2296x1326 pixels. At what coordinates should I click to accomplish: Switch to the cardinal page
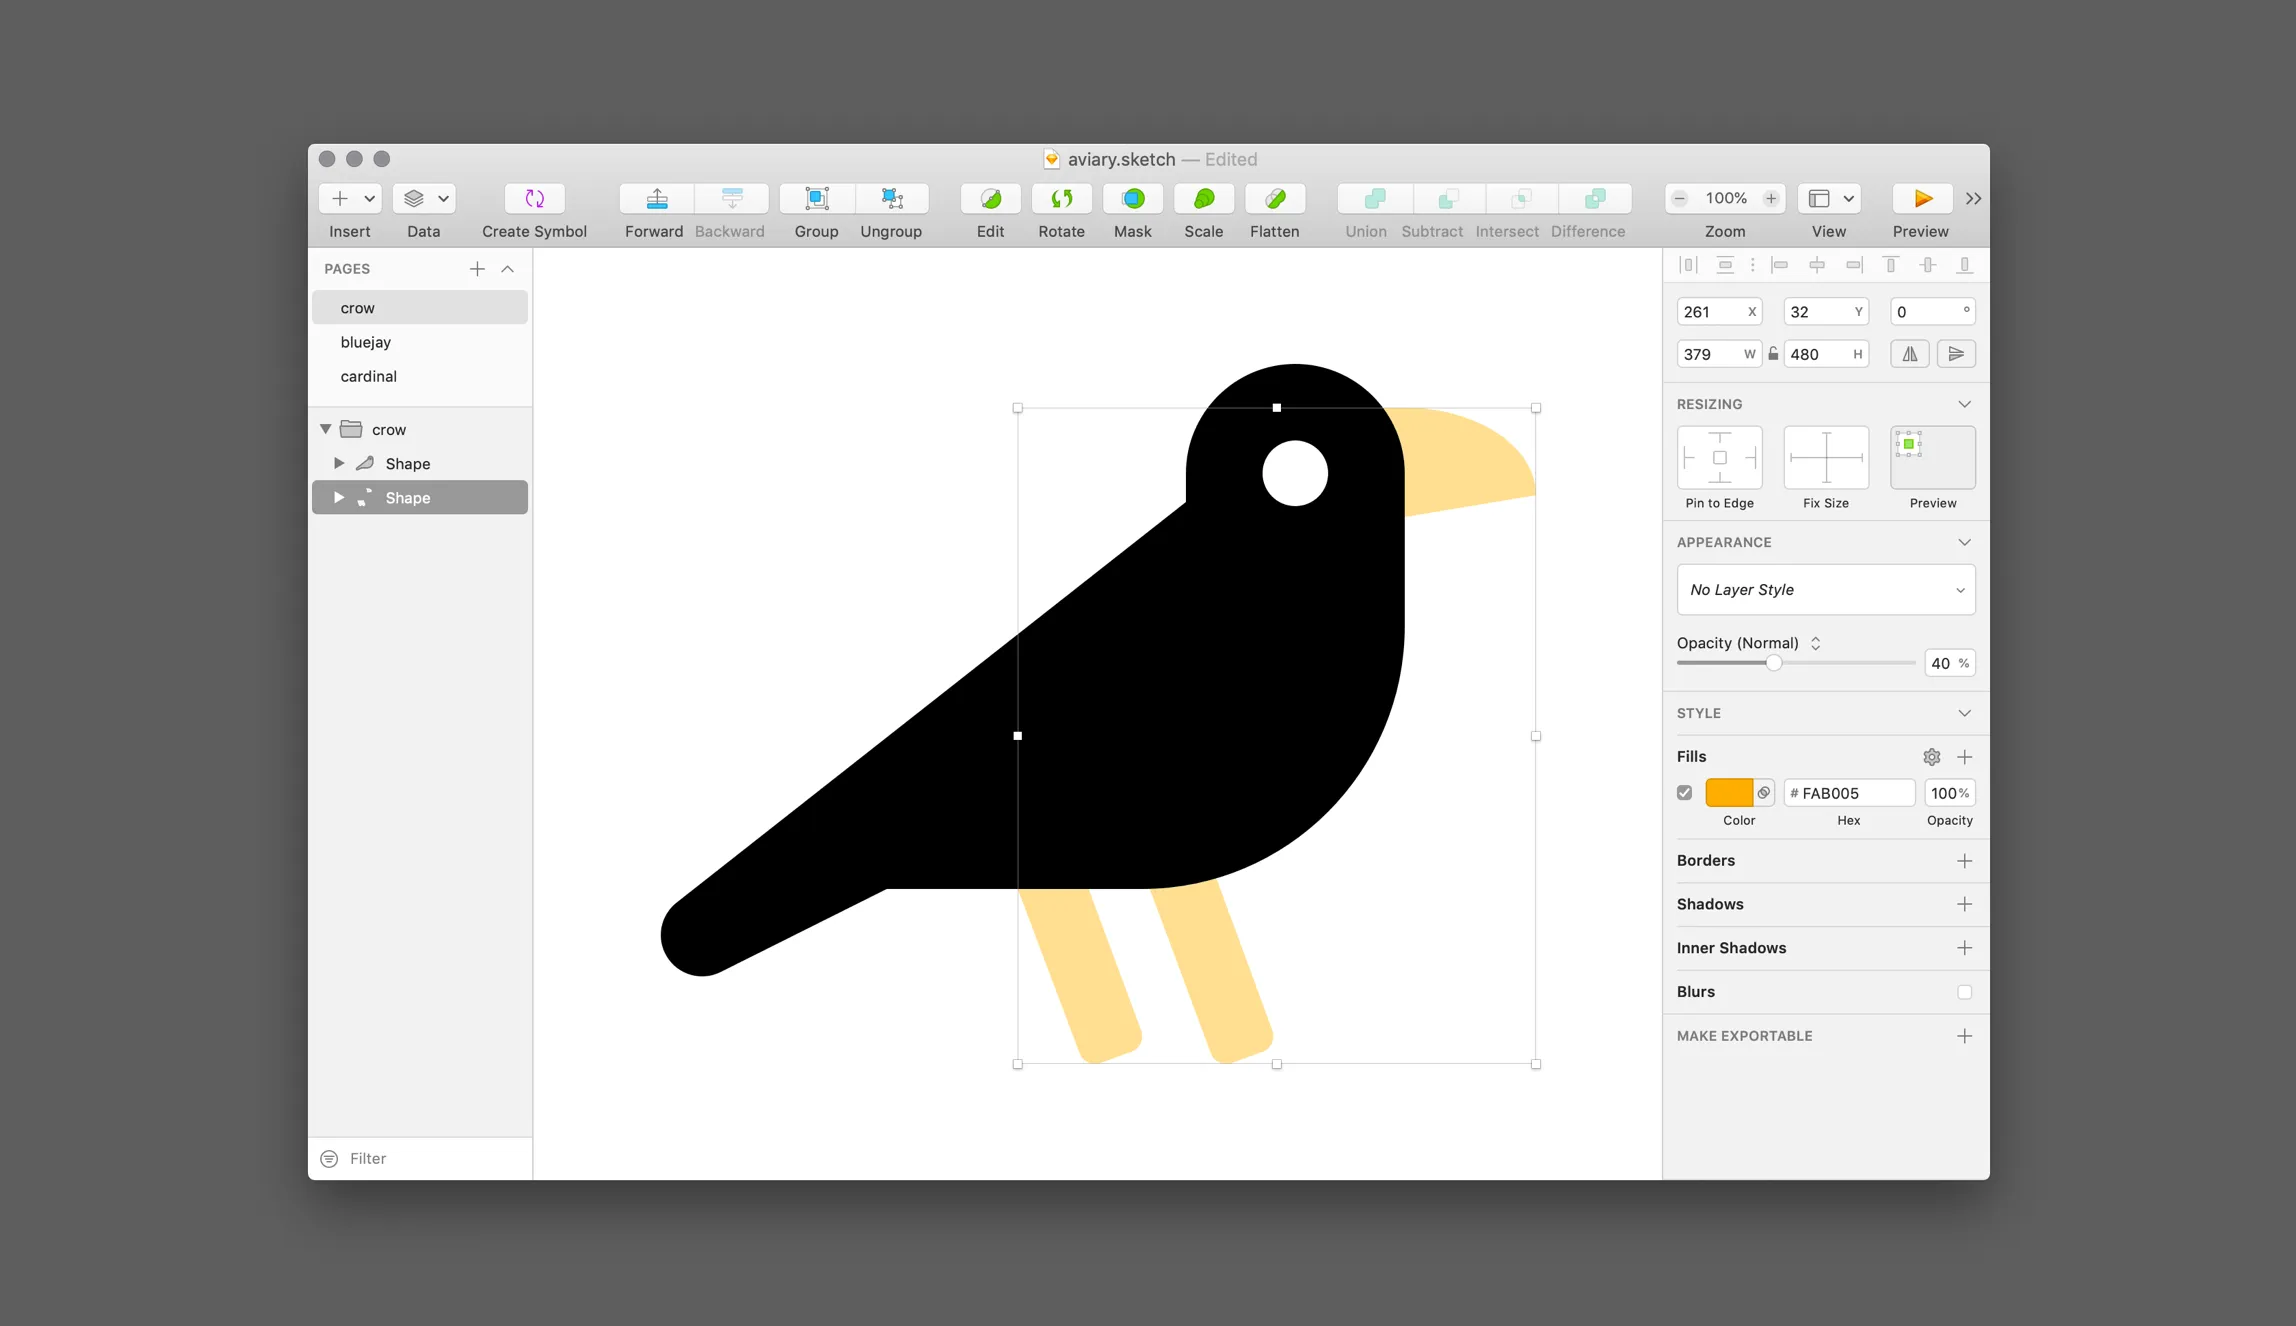[368, 376]
